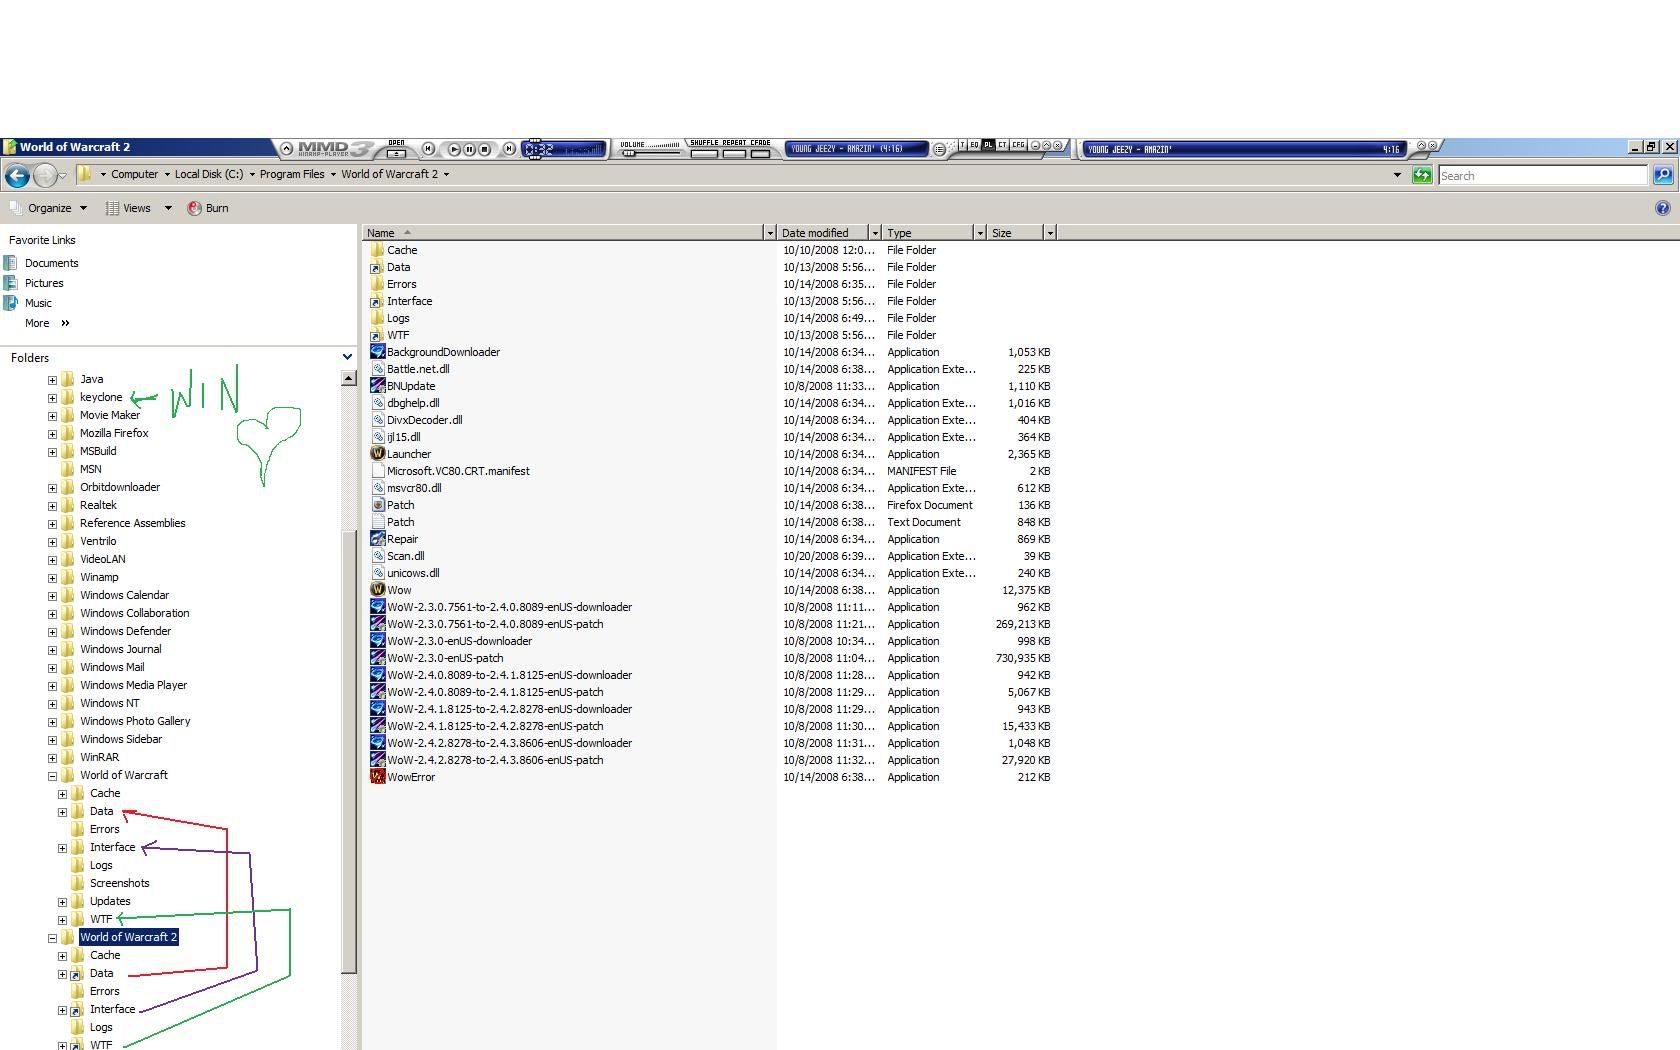This screenshot has width=1680, height=1050.
Task: Open the Views dropdown arrow
Action: click(168, 208)
